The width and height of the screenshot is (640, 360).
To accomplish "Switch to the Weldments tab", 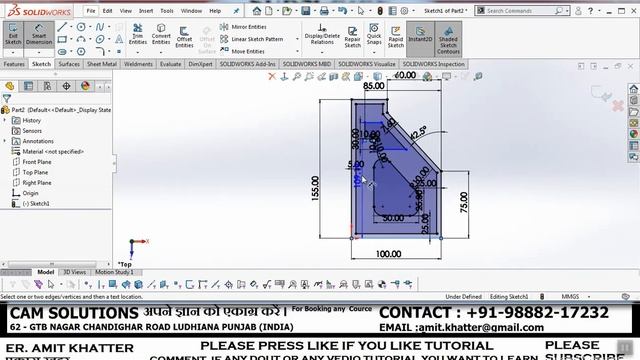I will click(138, 64).
